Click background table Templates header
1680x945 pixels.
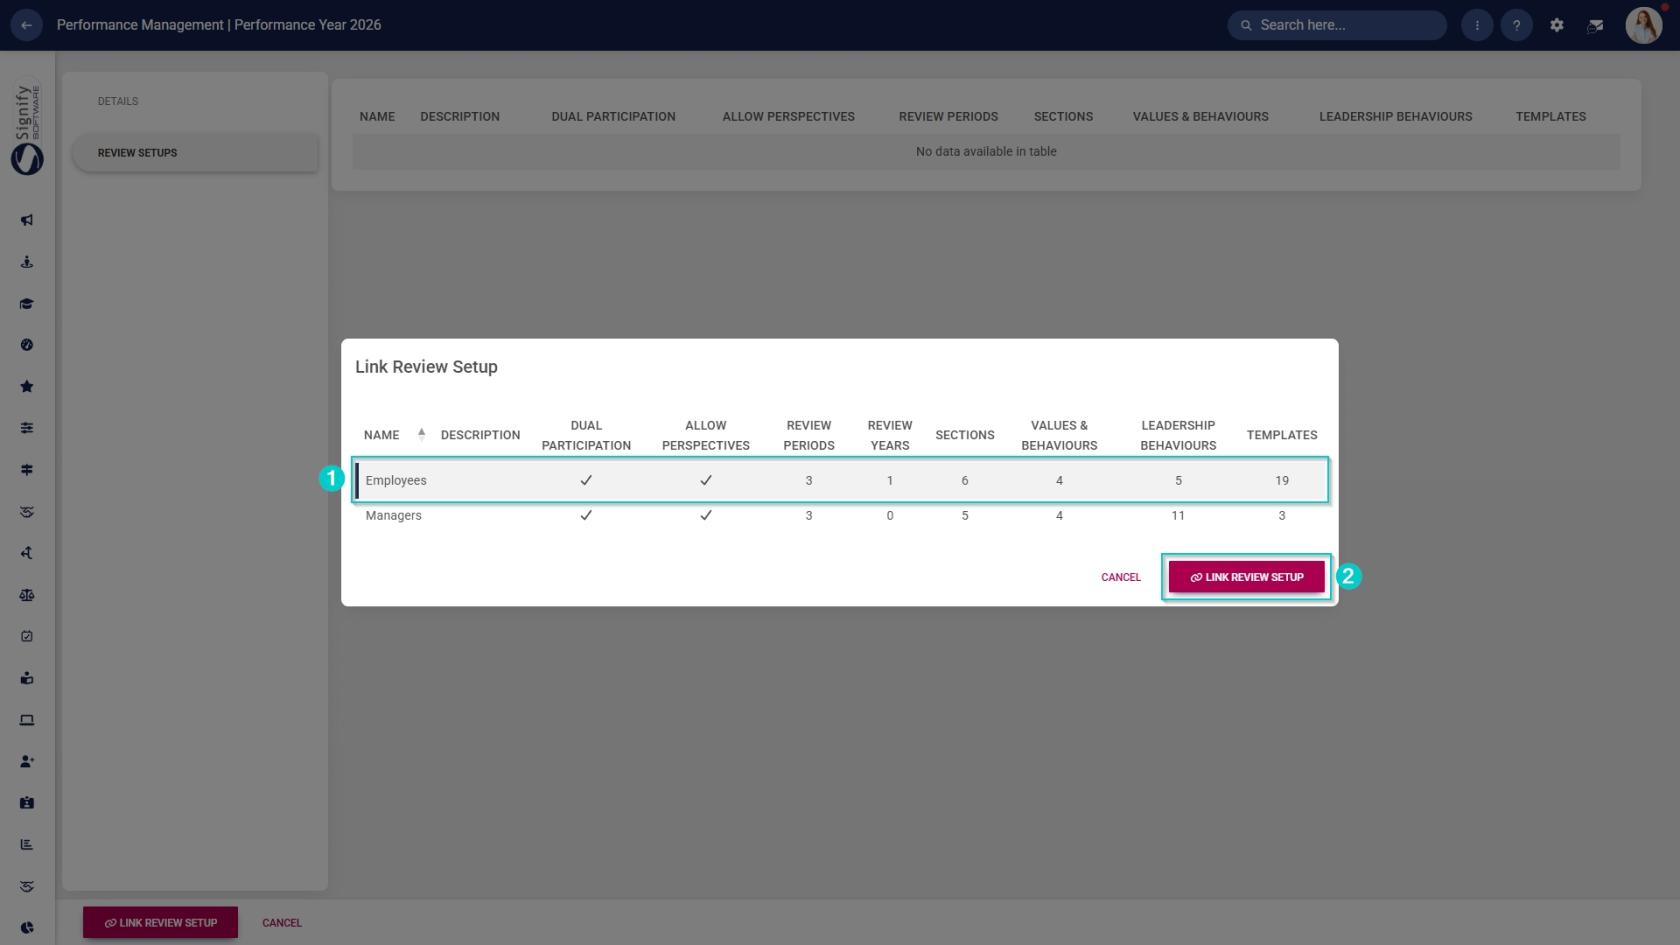[1550, 117]
